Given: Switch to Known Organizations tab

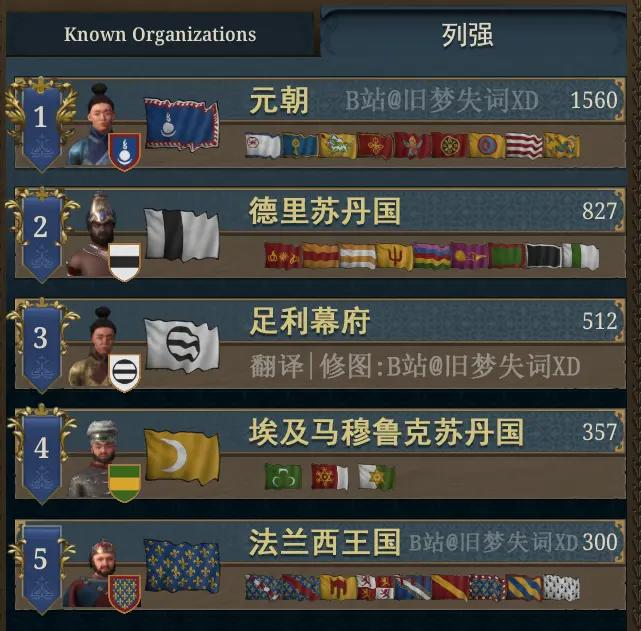Looking at the screenshot, I should point(160,34).
